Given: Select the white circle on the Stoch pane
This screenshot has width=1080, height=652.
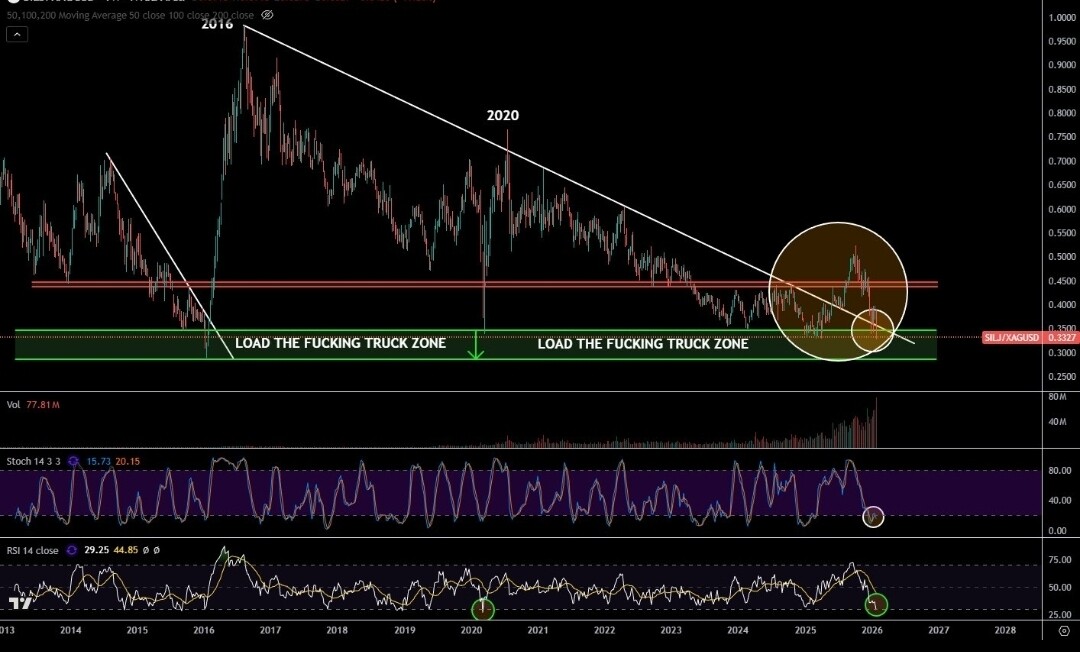Looking at the screenshot, I should tap(873, 517).
